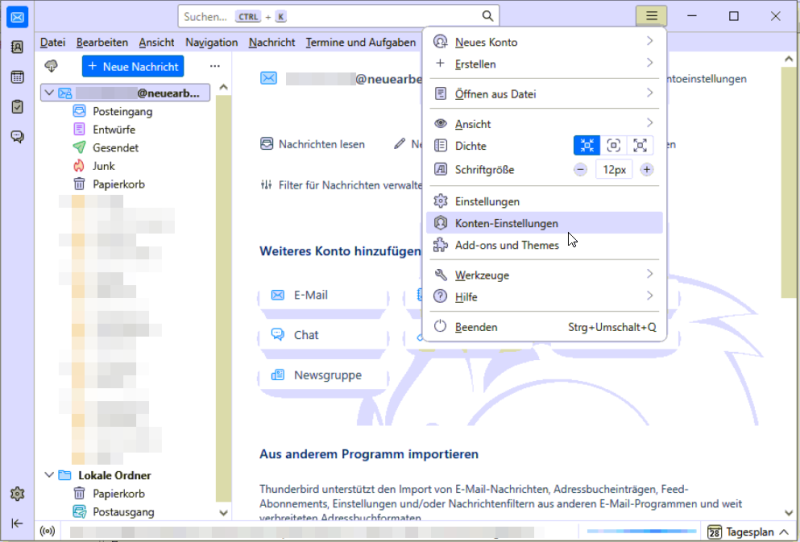
Task: Click folder pane scrollbar up arrow
Action: click(x=223, y=87)
